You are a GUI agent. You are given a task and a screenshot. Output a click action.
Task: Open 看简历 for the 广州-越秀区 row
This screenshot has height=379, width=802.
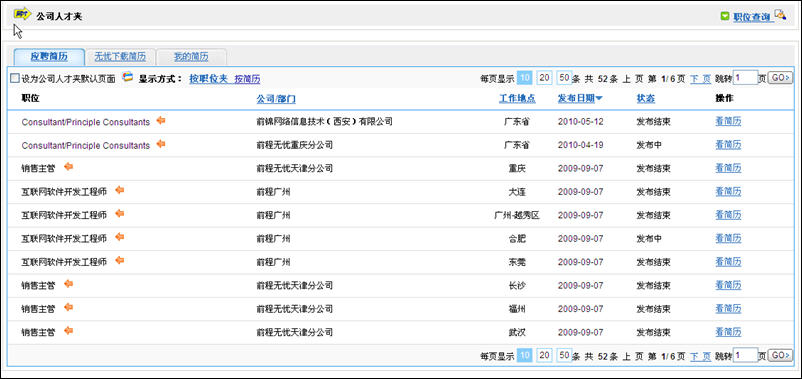click(x=728, y=215)
